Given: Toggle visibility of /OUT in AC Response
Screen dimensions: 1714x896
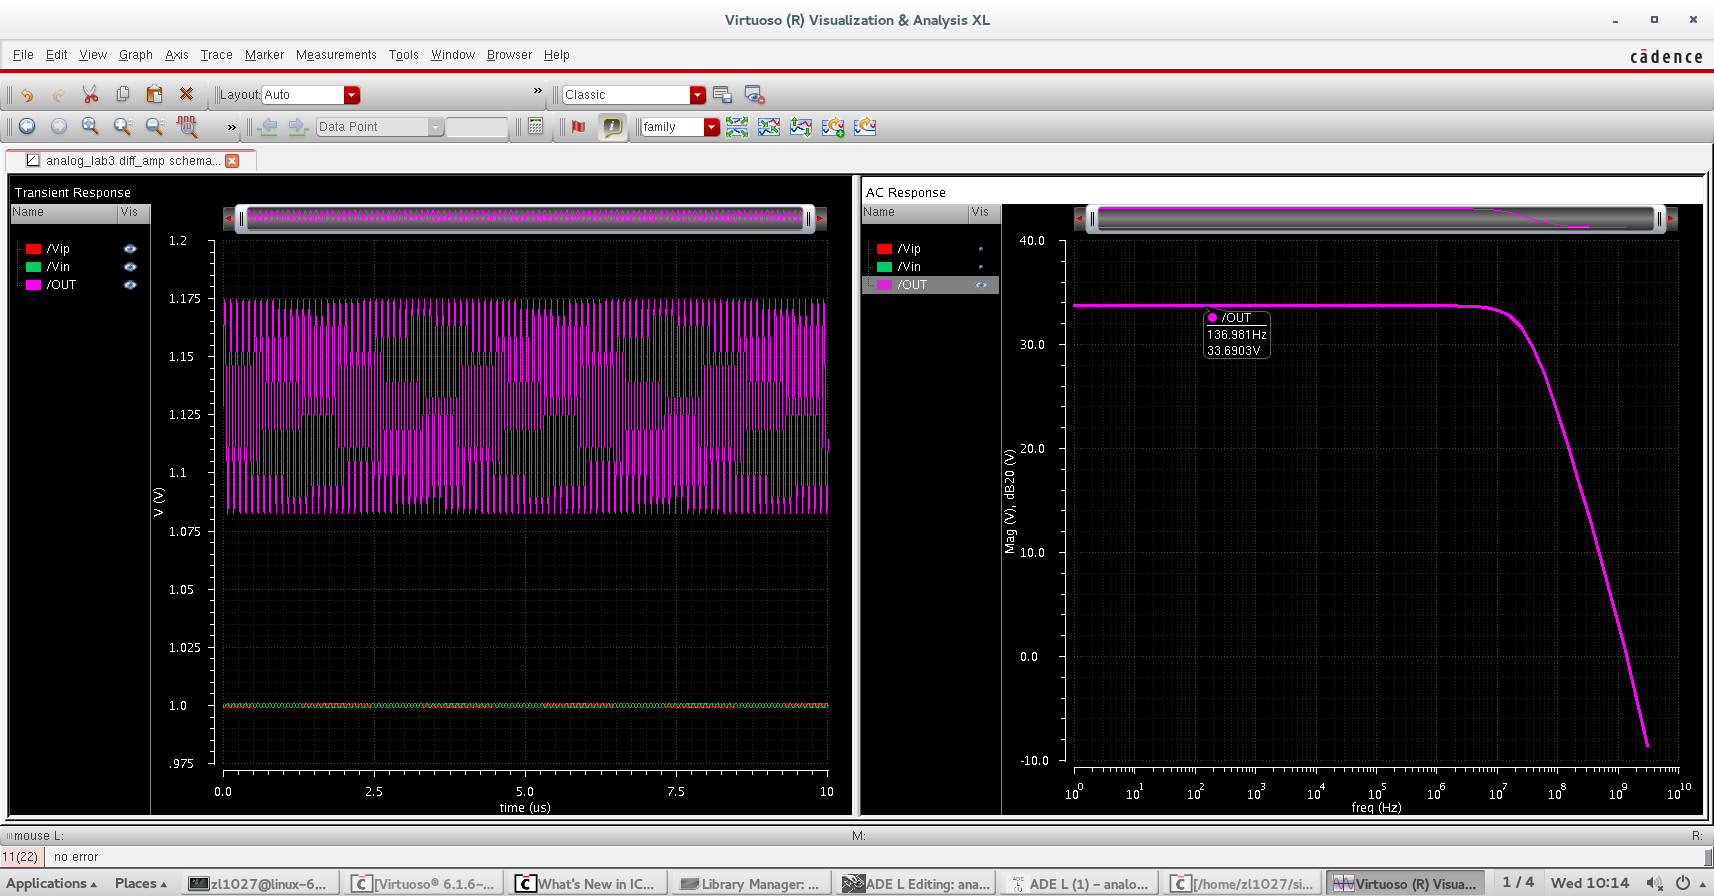Looking at the screenshot, I should click(981, 285).
